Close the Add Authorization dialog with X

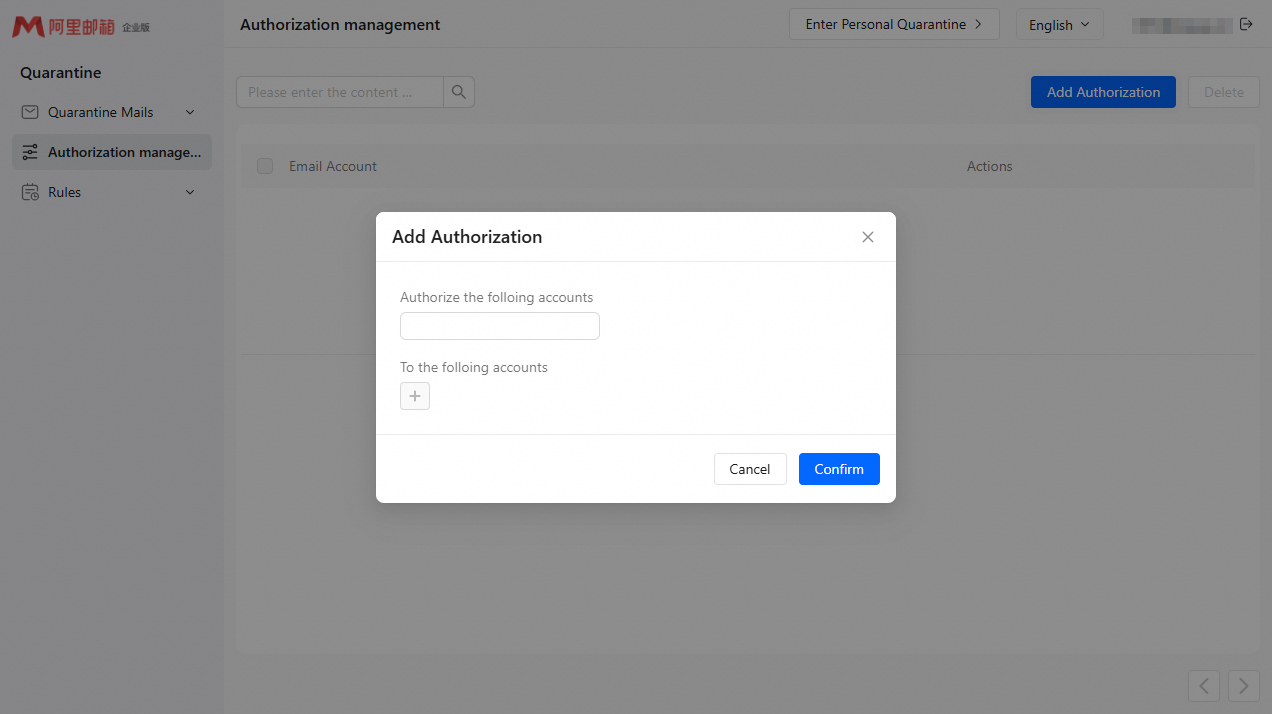(868, 237)
